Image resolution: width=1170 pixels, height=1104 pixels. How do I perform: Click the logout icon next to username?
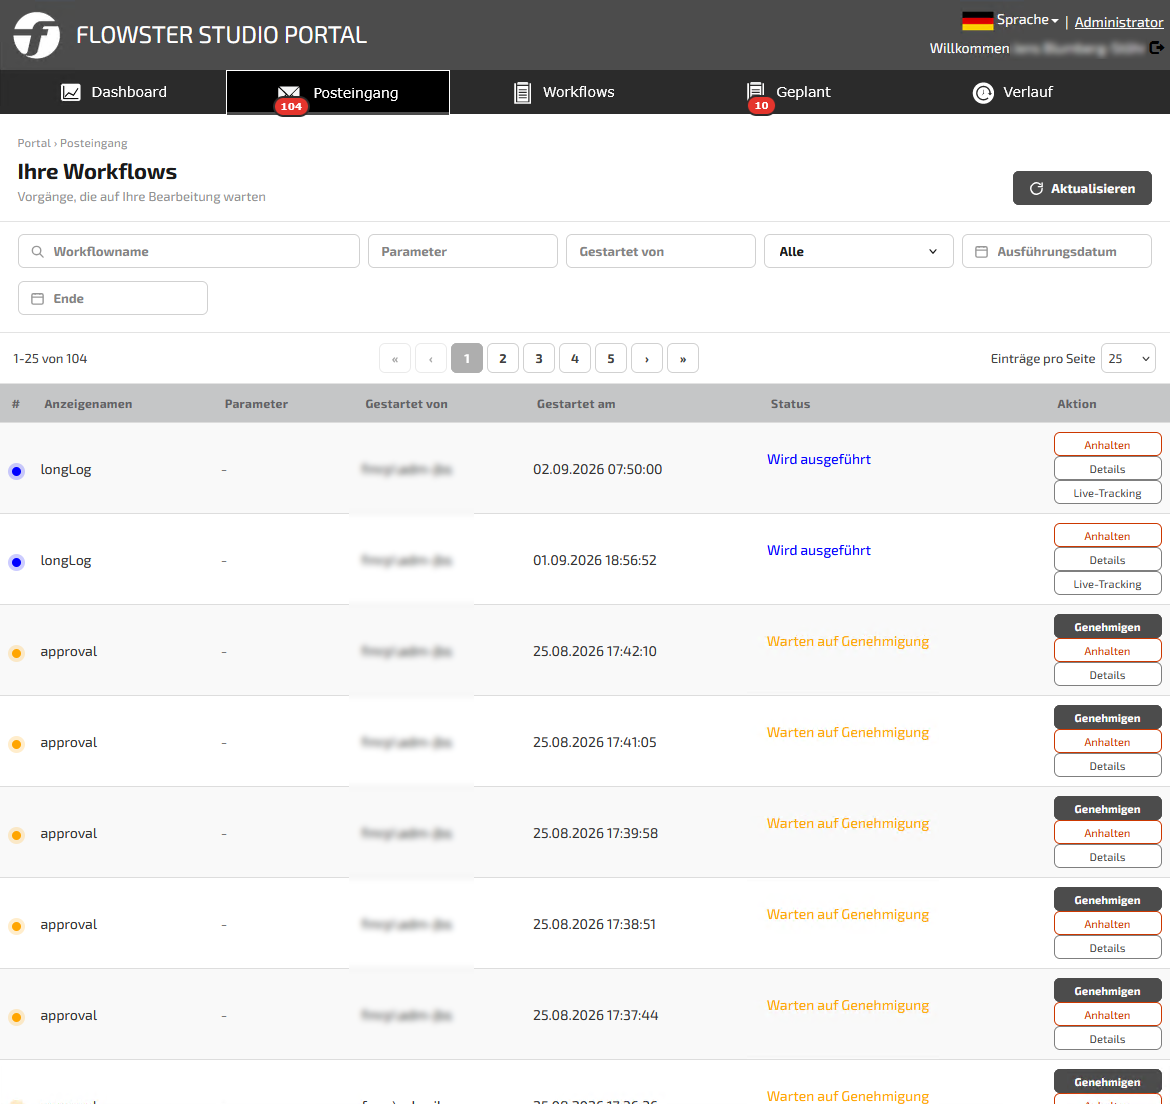[1156, 48]
